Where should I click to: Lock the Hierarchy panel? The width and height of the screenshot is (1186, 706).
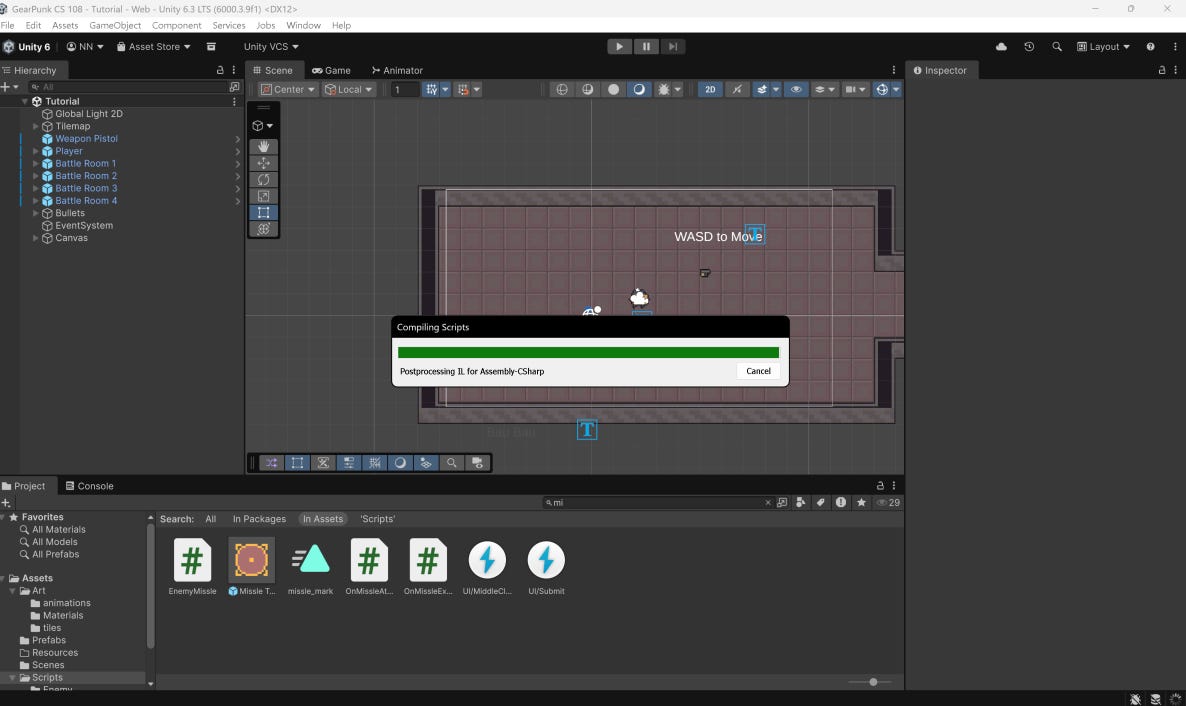[220, 70]
